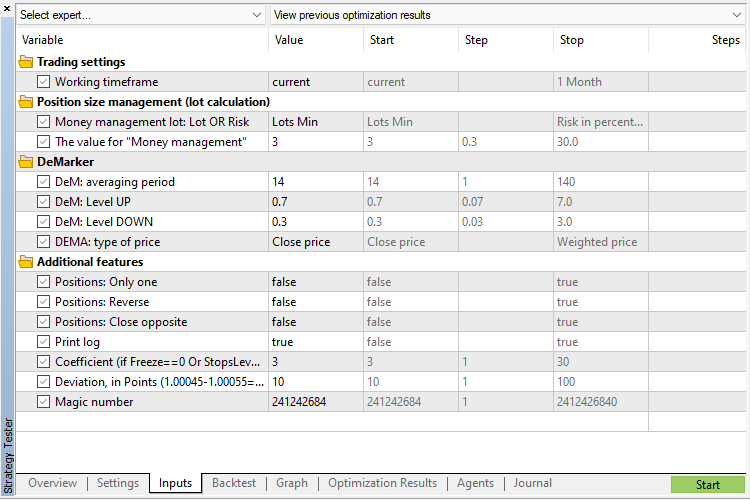Viewport: 750px width, 500px height.
Task: Switch to the Journal tab
Action: click(x=533, y=483)
